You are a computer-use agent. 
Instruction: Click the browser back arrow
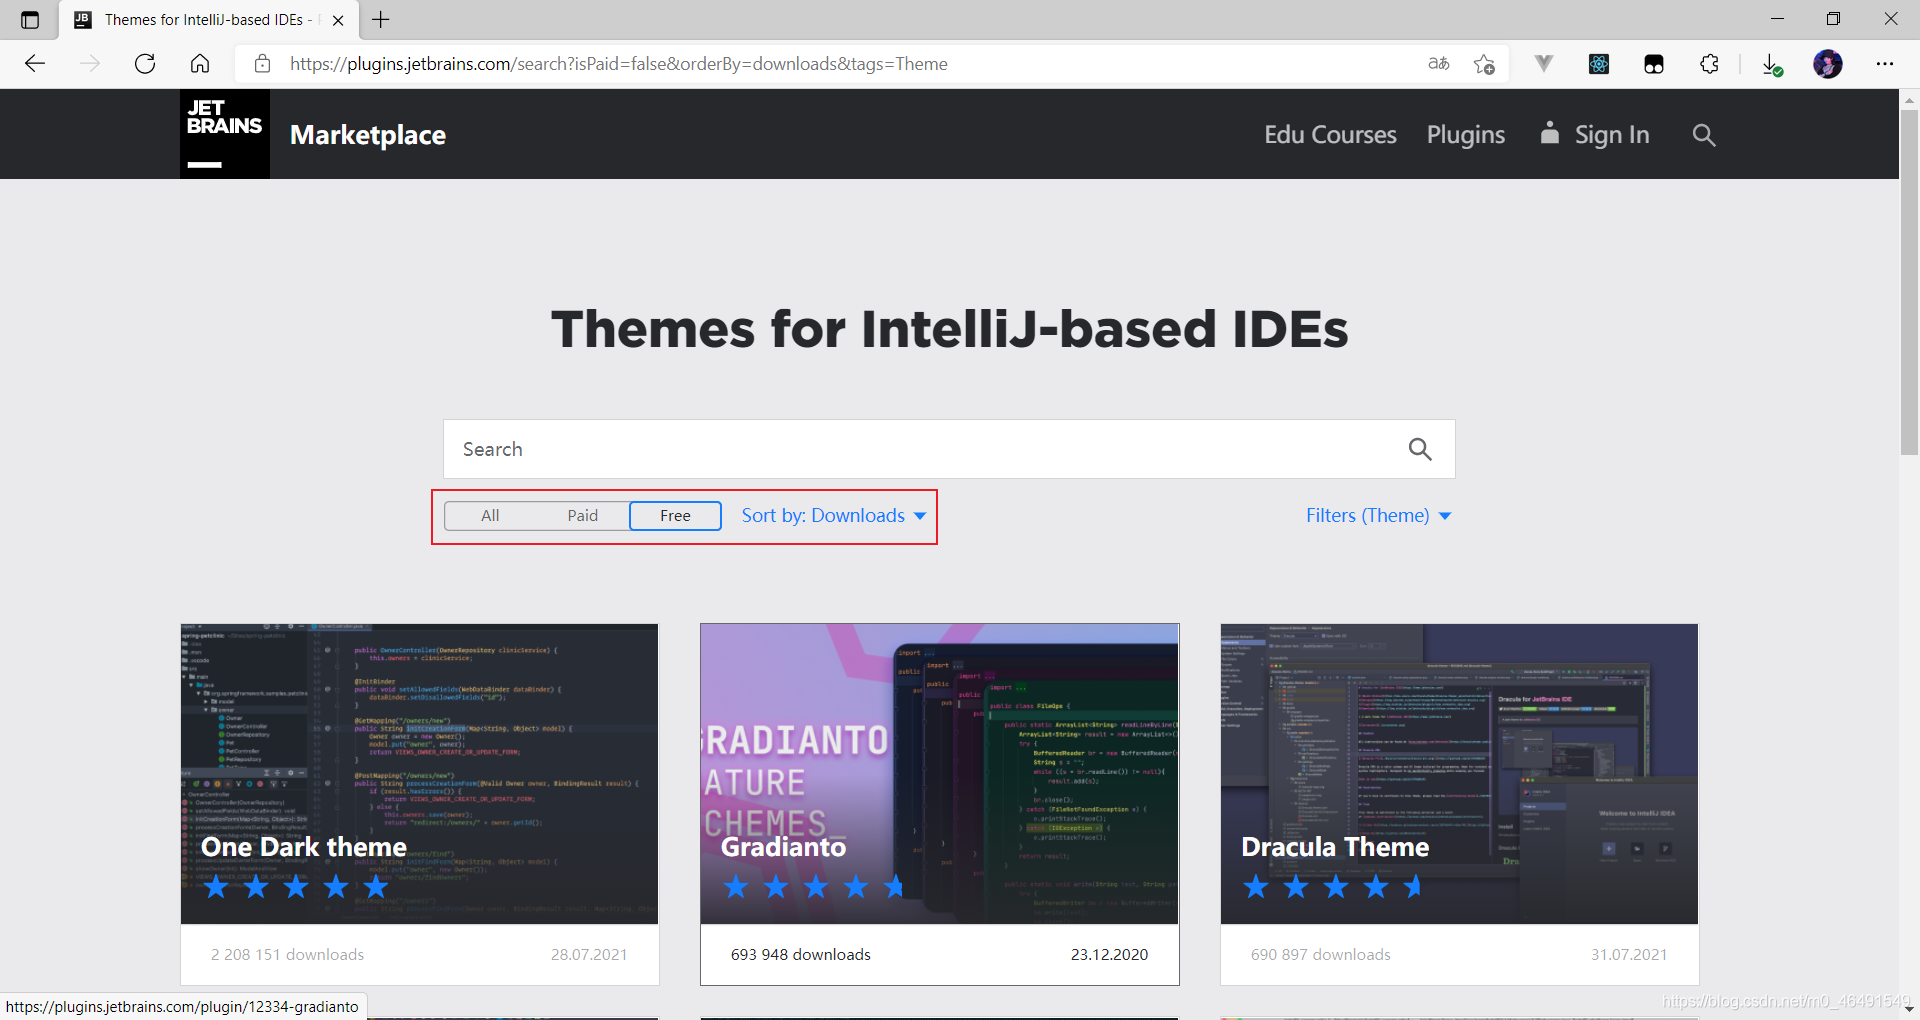35,64
